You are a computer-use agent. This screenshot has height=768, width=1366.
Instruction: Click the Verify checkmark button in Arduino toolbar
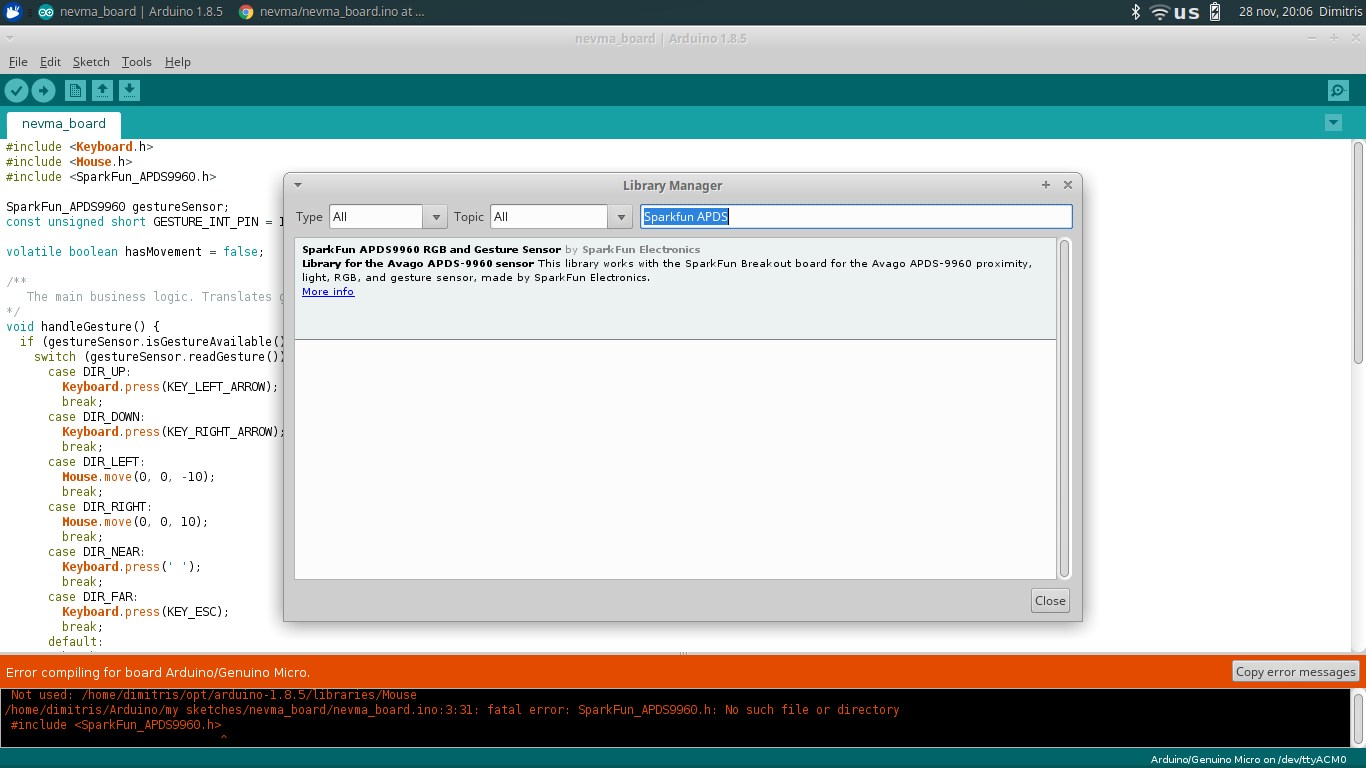point(16,91)
